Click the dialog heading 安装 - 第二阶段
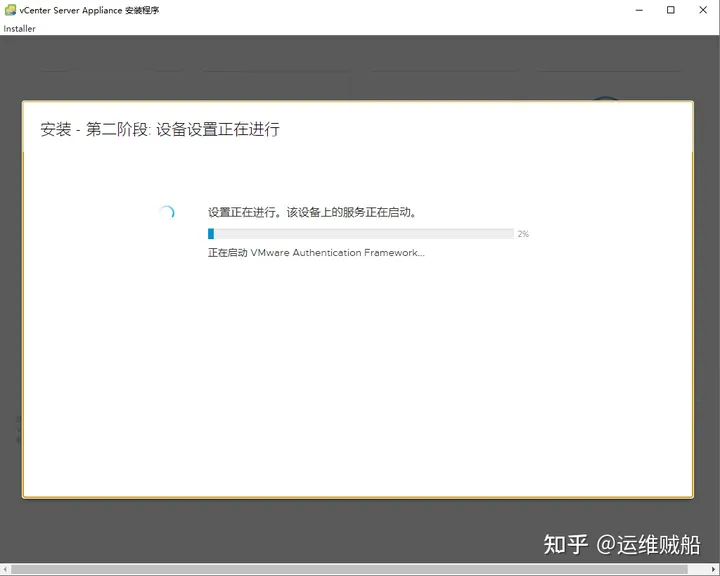The width and height of the screenshot is (720, 576). click(x=160, y=130)
